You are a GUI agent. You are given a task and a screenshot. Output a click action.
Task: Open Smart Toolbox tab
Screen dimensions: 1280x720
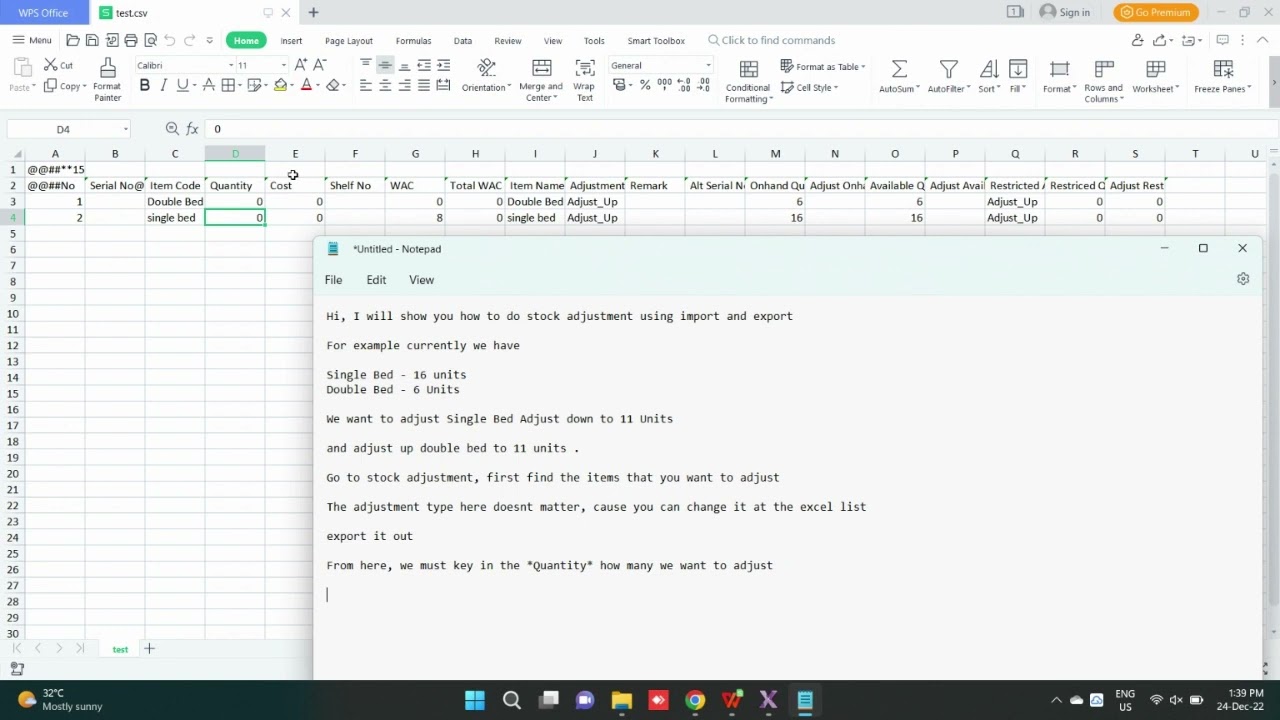click(x=656, y=40)
